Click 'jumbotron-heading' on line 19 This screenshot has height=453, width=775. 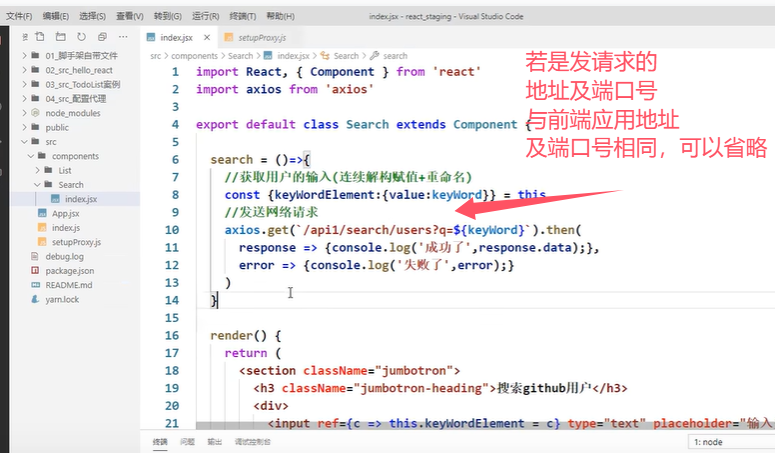click(x=421, y=388)
